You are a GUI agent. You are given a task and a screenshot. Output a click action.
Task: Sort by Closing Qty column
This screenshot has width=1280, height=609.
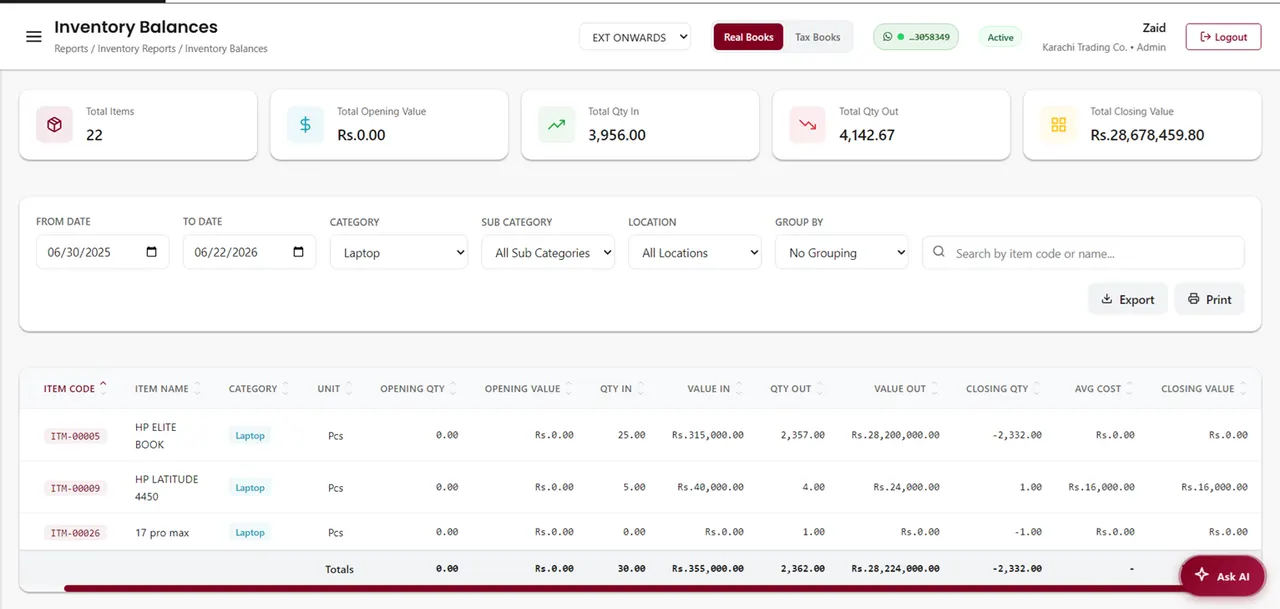click(x=1004, y=388)
